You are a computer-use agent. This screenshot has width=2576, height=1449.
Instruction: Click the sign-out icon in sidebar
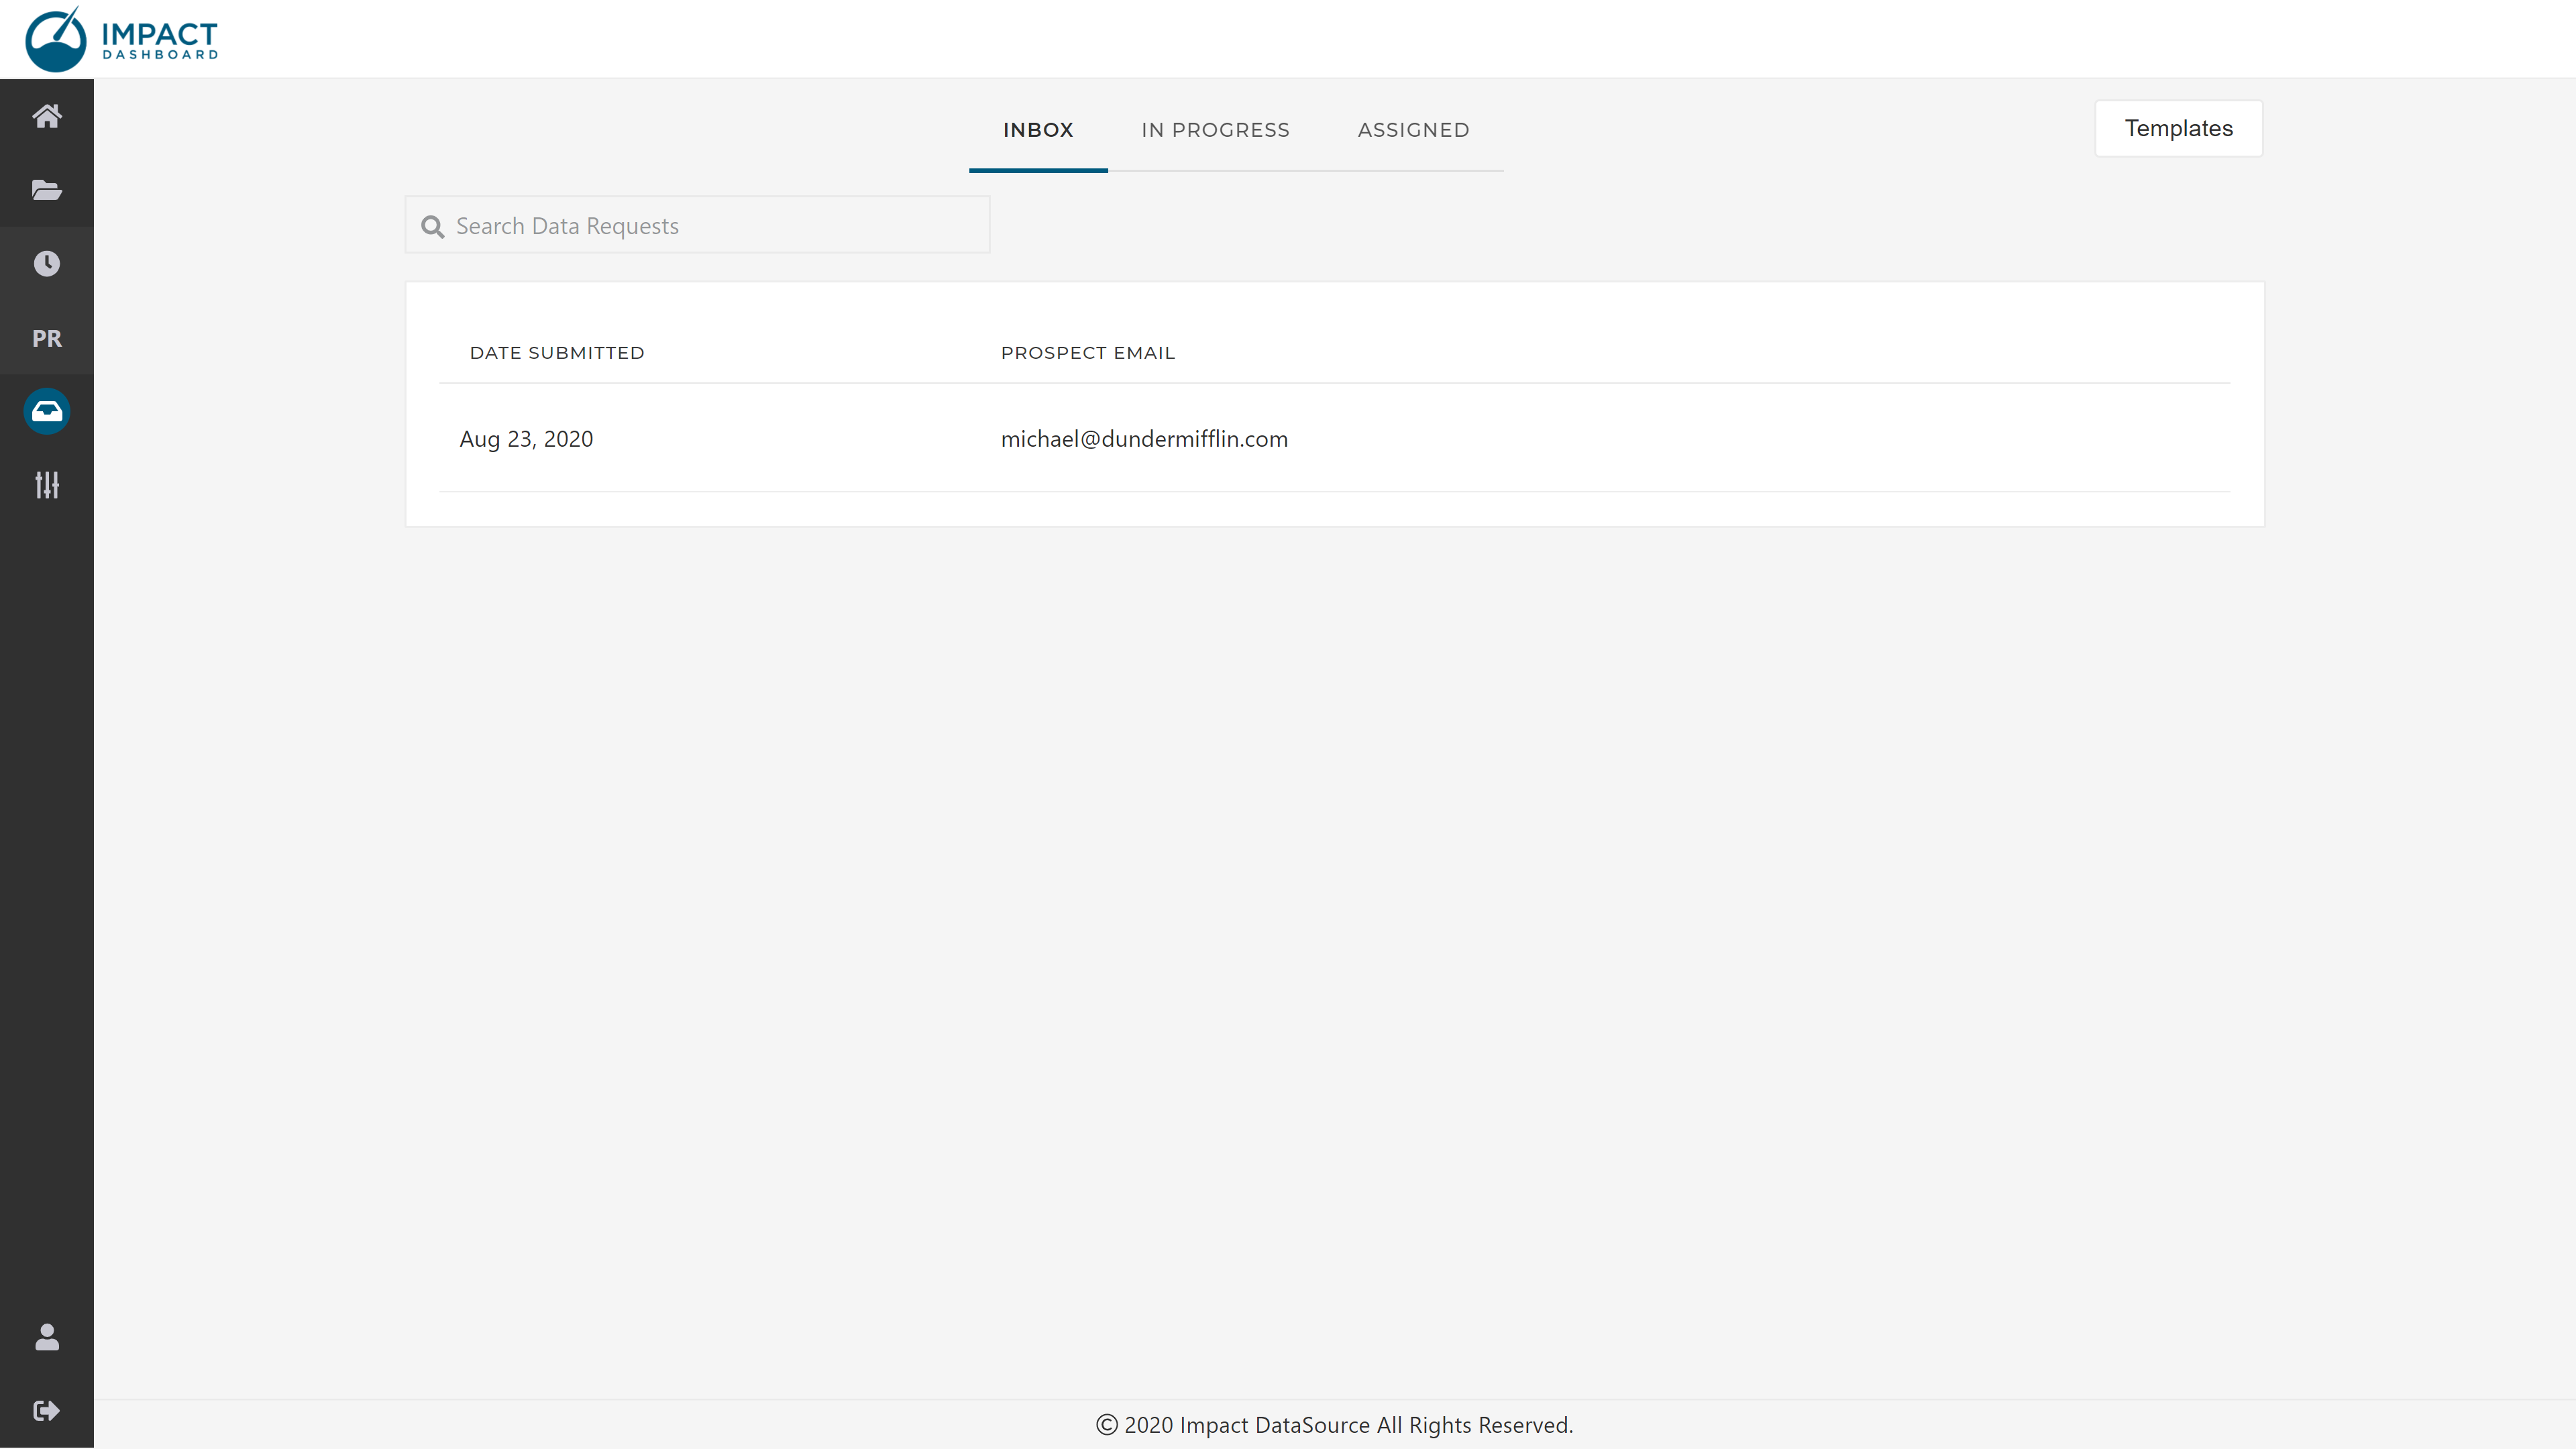[x=47, y=1411]
